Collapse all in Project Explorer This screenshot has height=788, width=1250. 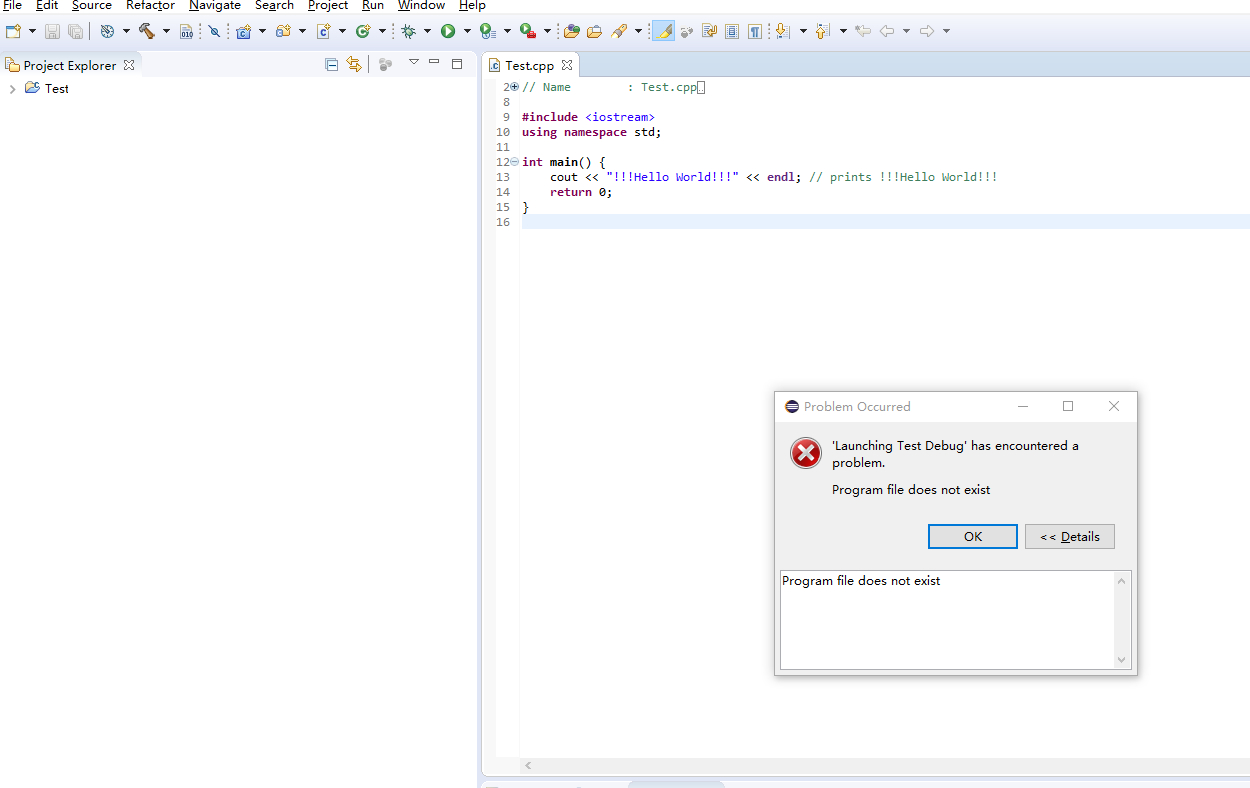click(x=332, y=65)
